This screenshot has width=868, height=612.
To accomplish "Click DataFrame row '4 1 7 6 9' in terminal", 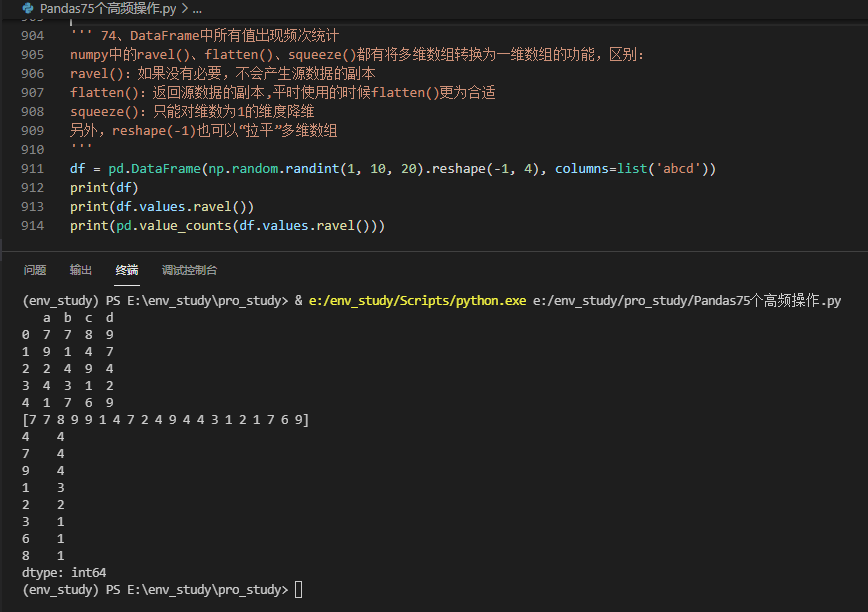I will point(68,403).
